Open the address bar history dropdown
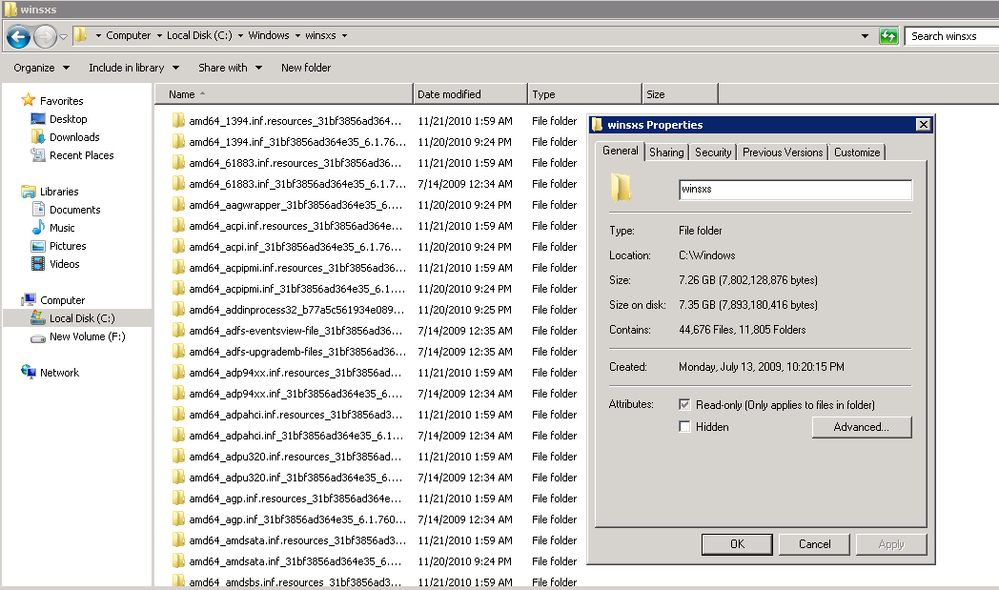Image resolution: width=999 pixels, height=590 pixels. coord(865,36)
